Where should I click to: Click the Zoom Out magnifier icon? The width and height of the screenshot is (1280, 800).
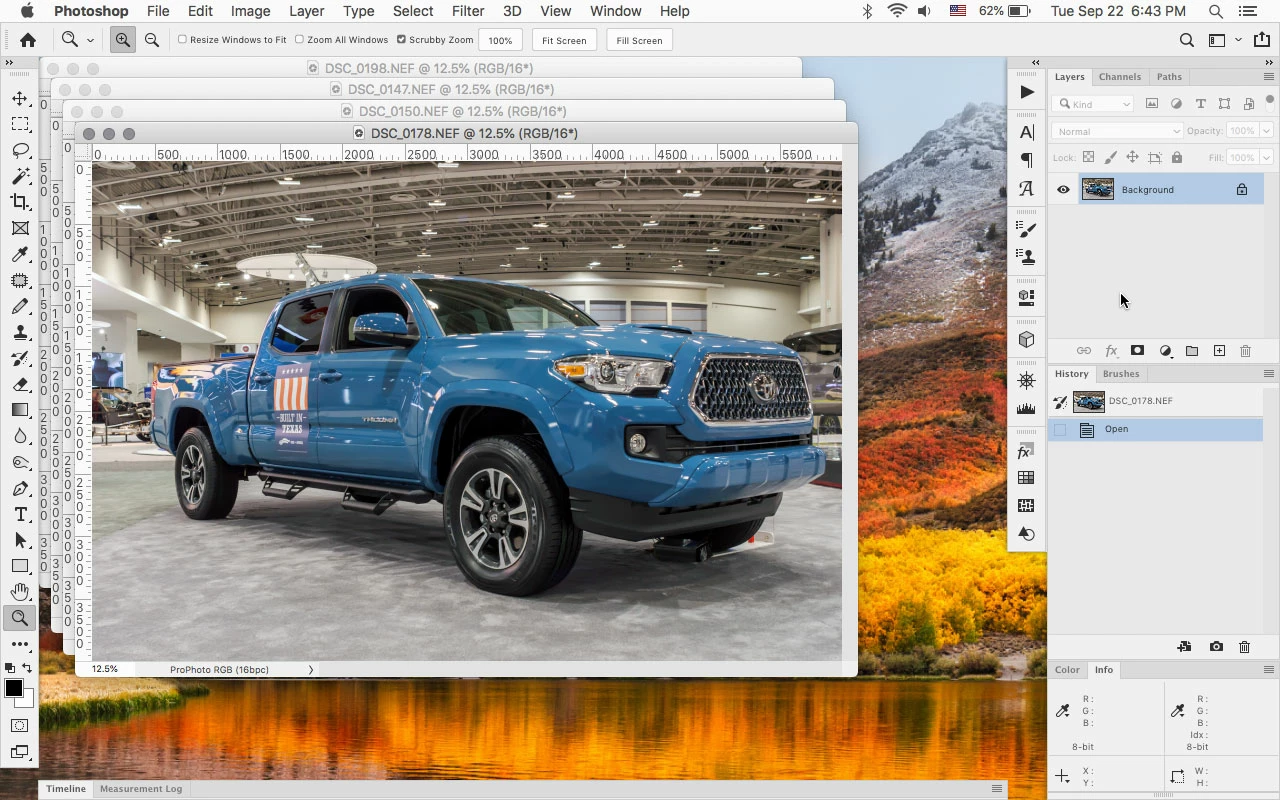[152, 40]
